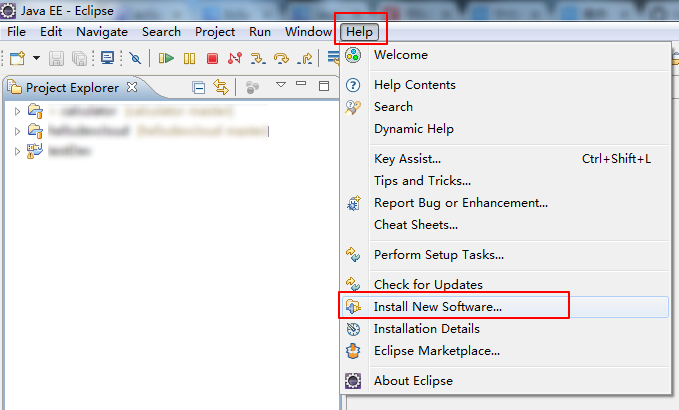Open the Navigate menu
This screenshot has width=679, height=410.
point(102,32)
